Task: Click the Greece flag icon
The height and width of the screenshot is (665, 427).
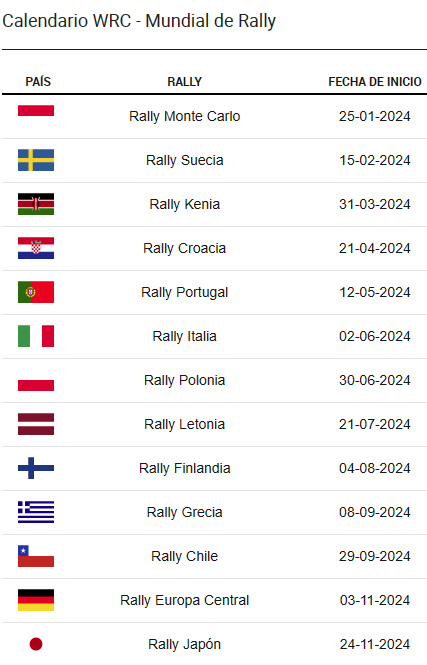Action: click(36, 512)
